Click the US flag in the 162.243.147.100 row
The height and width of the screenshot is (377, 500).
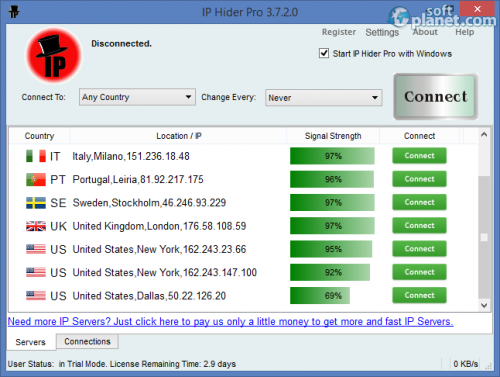[x=36, y=272]
